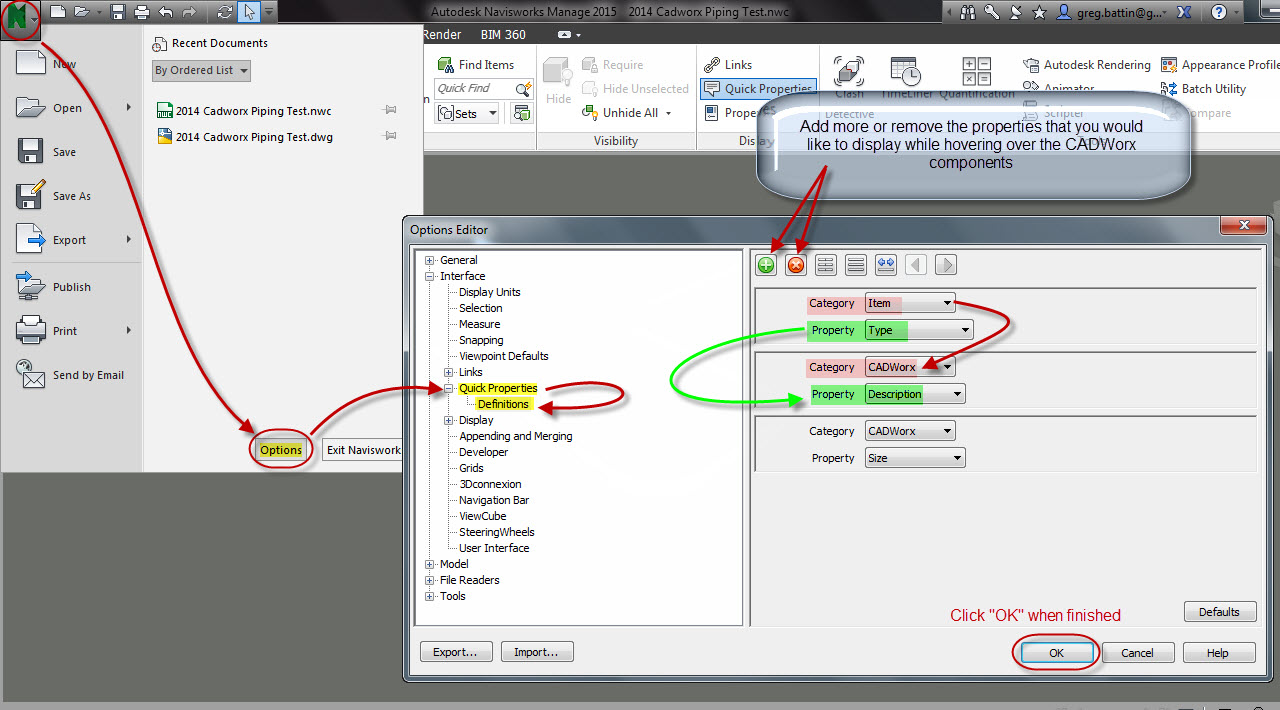The image size is (1280, 710).
Task: Open the Property dropdown showing Size
Action: click(x=915, y=458)
